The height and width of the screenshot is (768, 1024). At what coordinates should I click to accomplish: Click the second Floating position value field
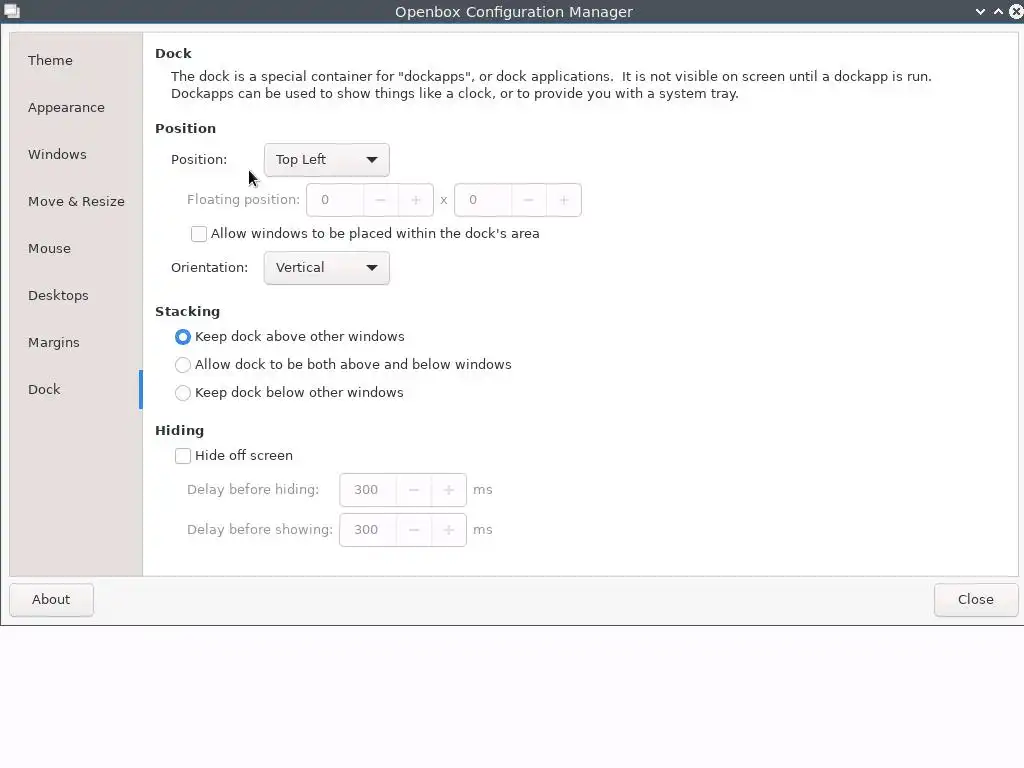[483, 200]
